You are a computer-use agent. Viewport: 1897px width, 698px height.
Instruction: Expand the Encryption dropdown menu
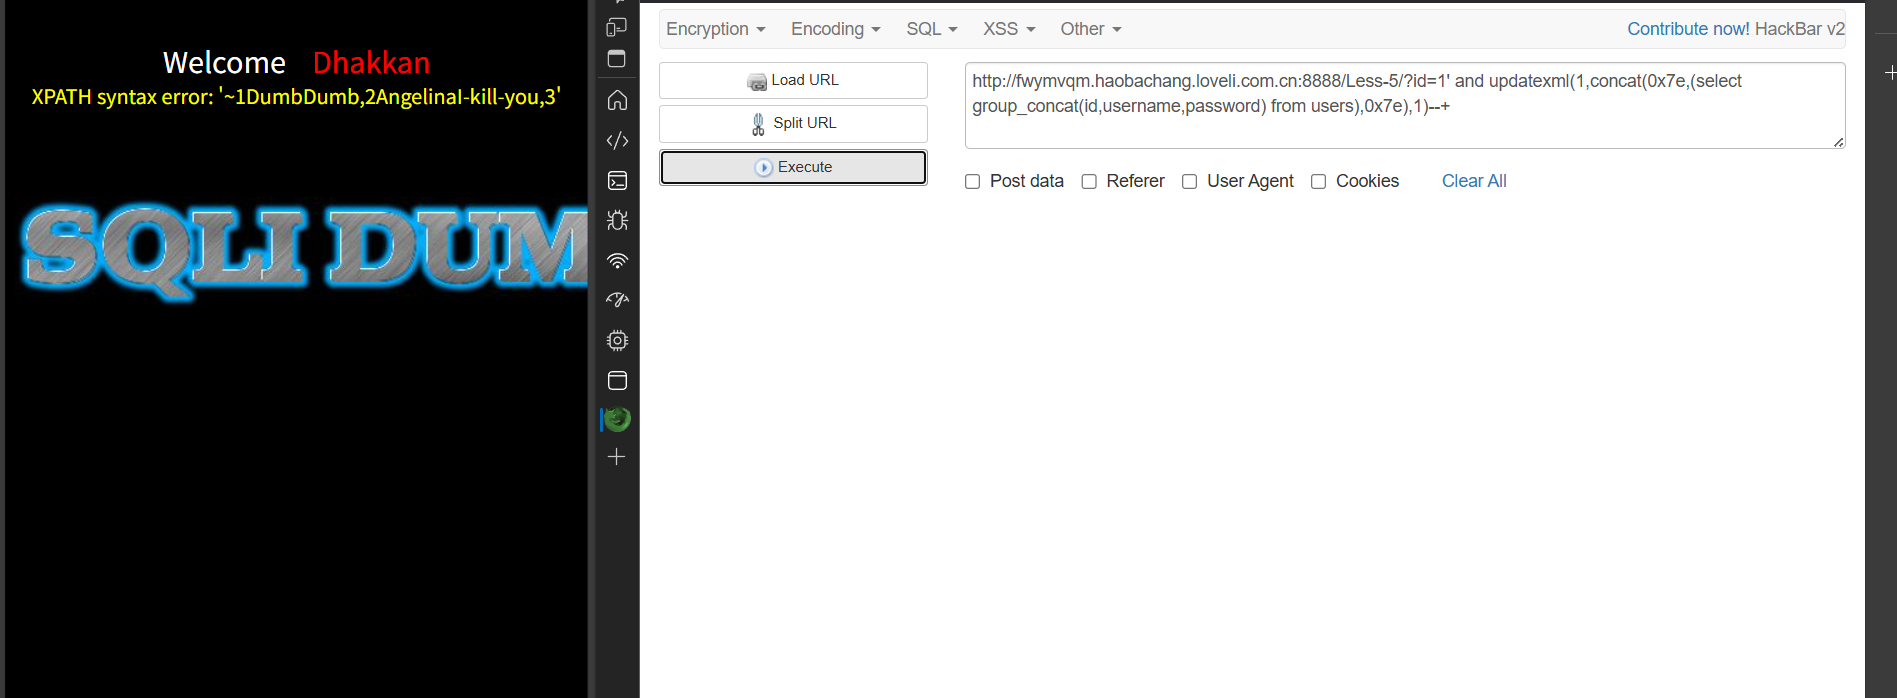[x=716, y=29]
